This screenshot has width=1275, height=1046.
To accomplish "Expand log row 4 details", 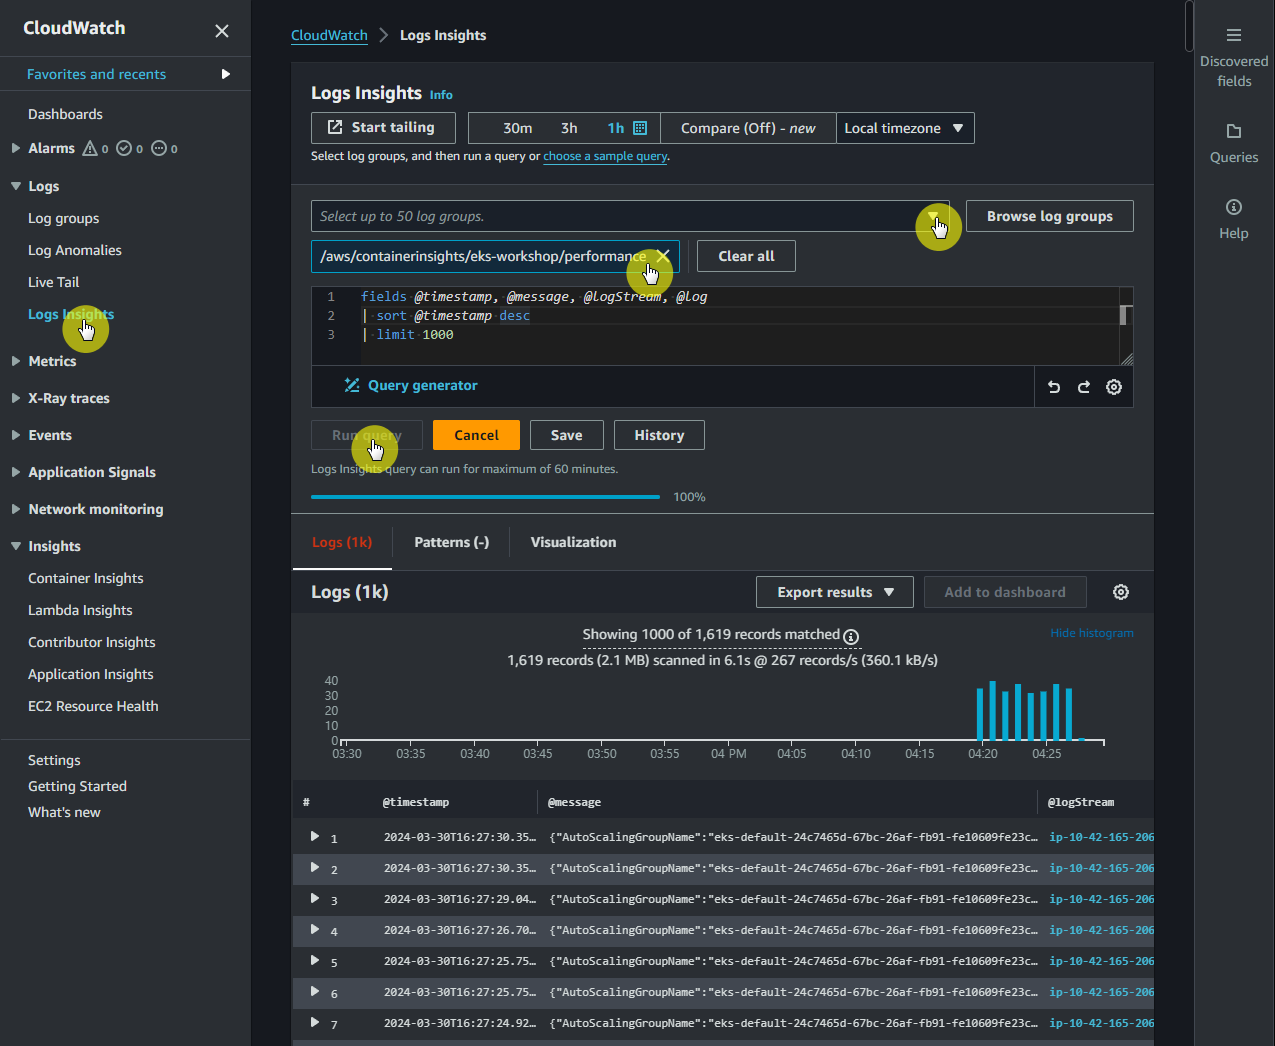I will (314, 929).
